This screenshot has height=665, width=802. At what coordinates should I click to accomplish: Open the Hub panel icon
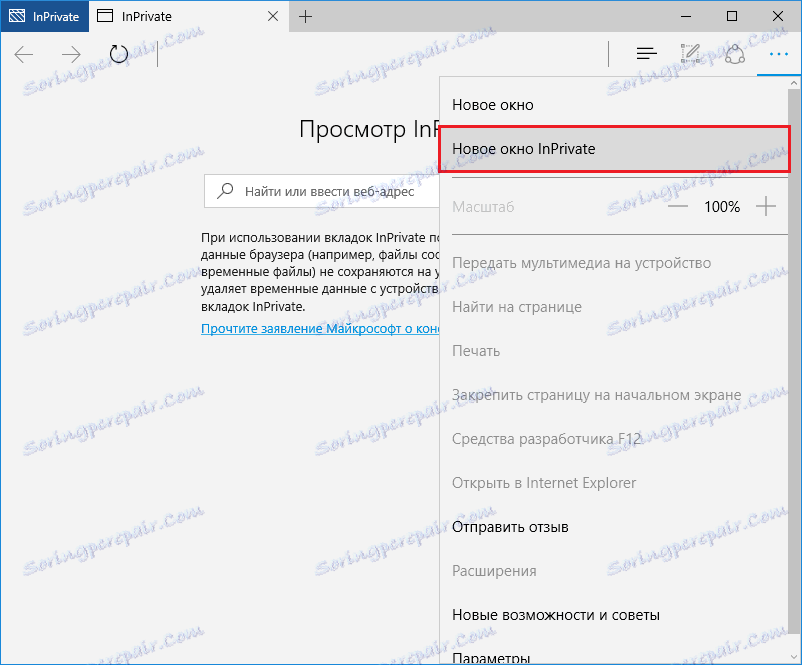(646, 54)
